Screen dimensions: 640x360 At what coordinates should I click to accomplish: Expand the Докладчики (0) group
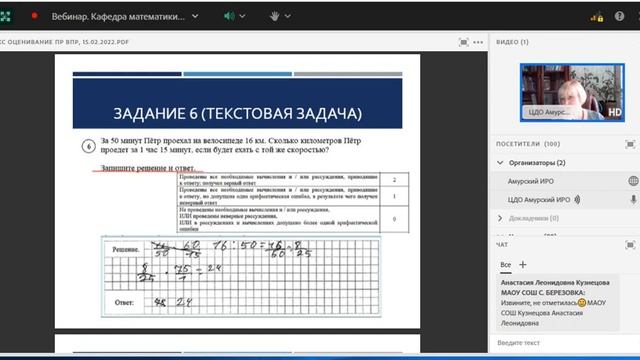(x=500, y=218)
